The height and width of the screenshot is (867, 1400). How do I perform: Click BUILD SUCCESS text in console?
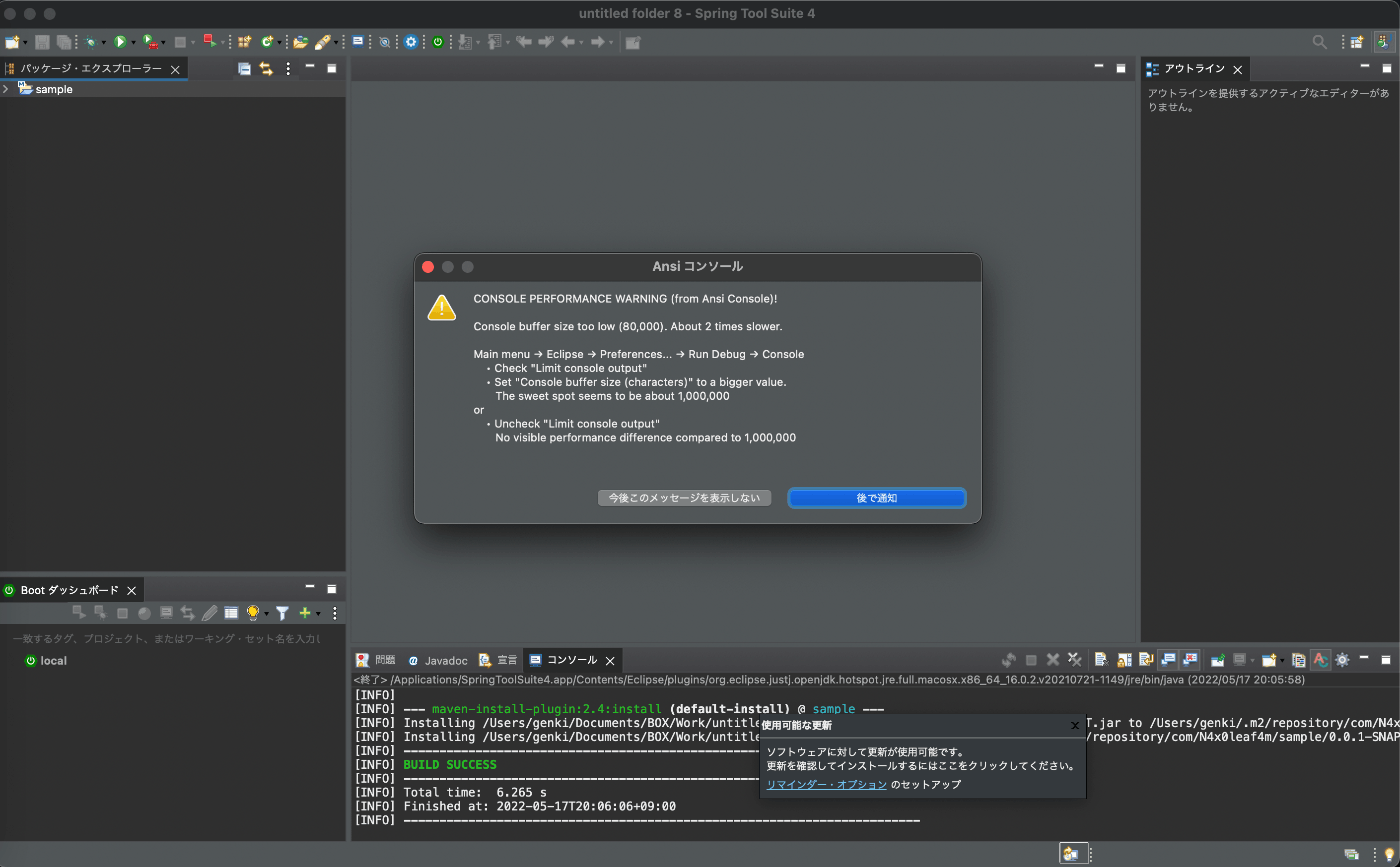(x=450, y=765)
